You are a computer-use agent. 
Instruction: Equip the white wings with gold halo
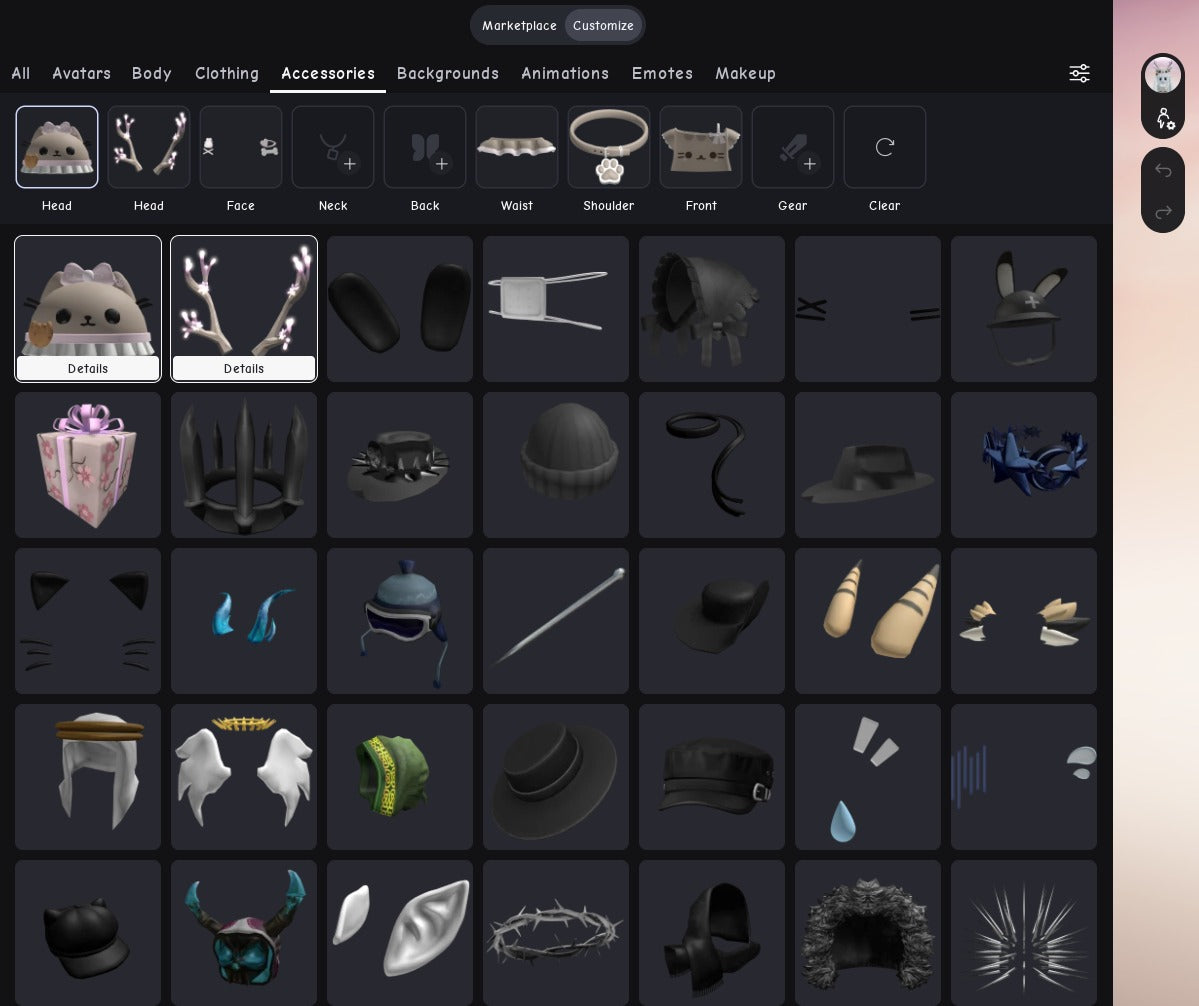point(244,777)
